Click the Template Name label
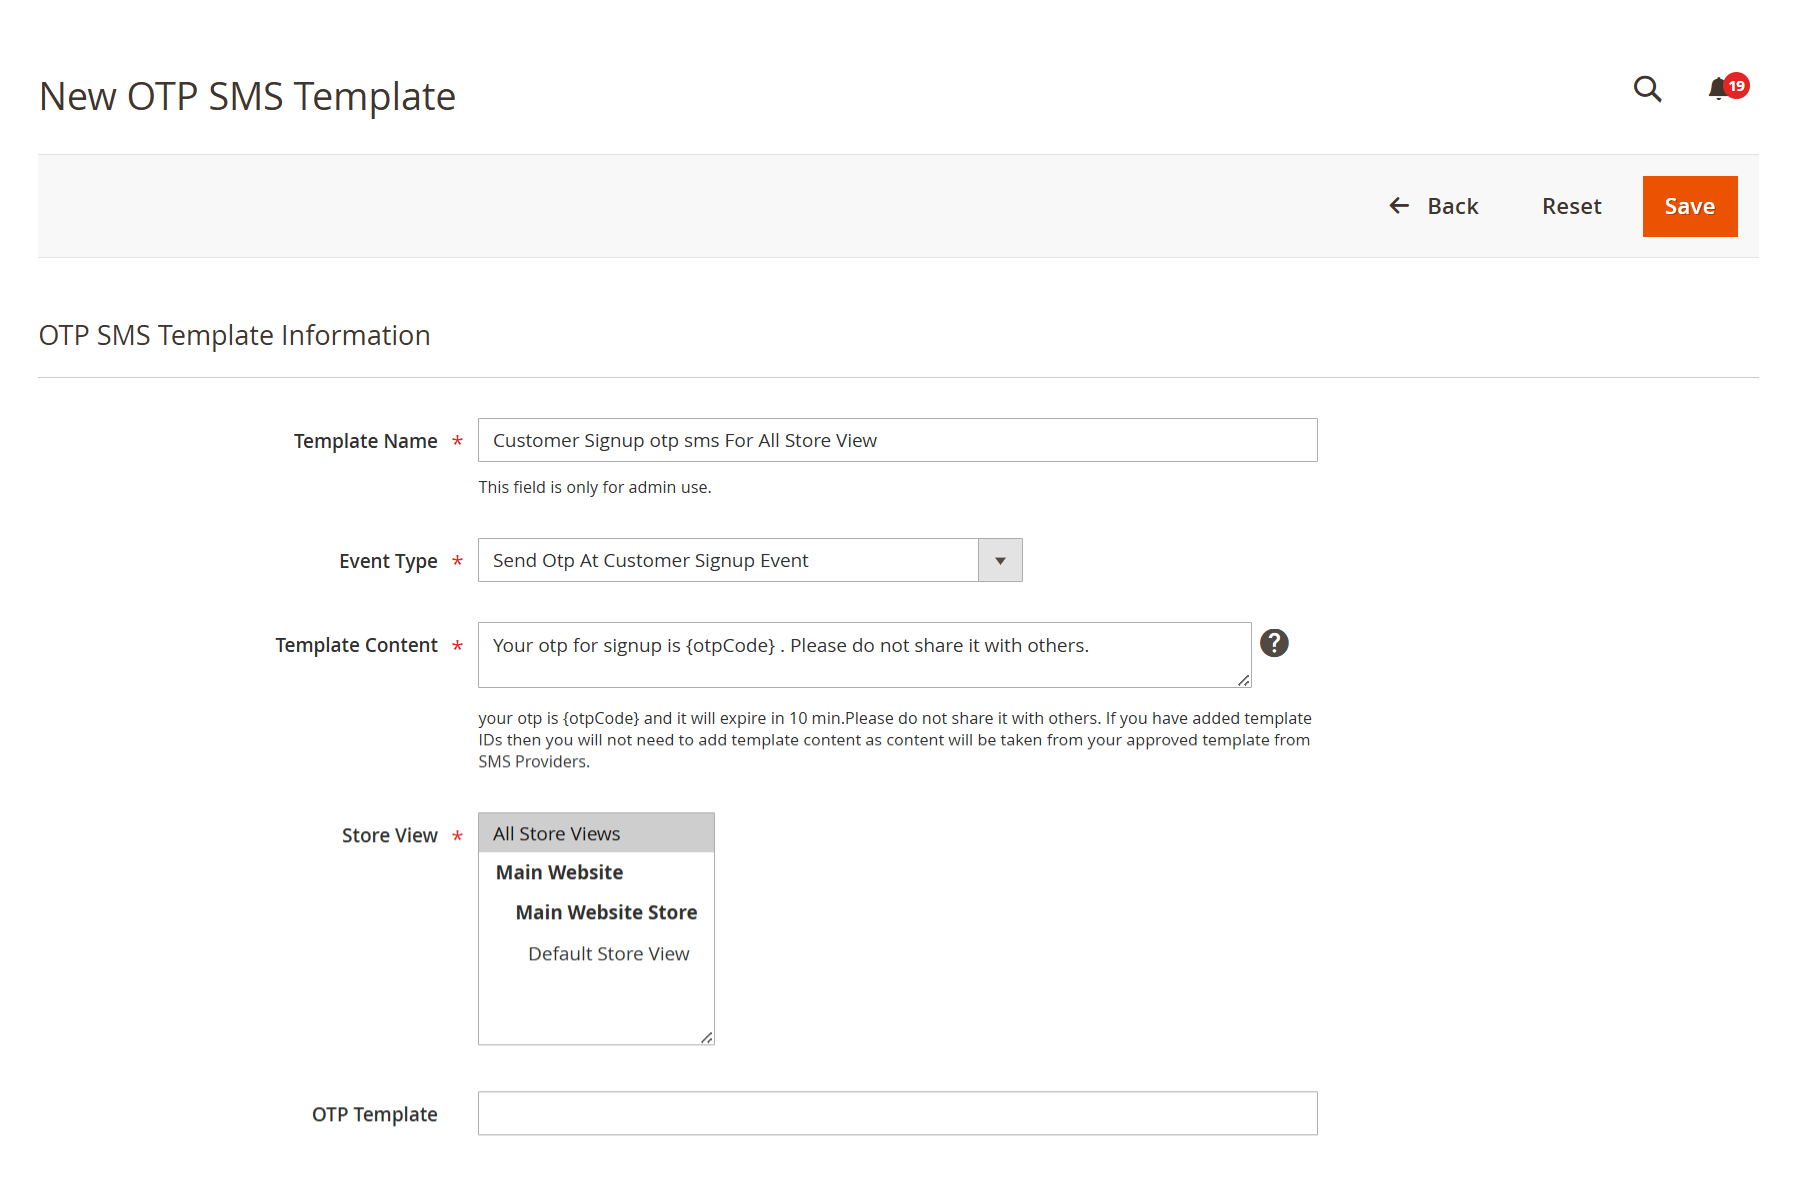 [x=365, y=441]
